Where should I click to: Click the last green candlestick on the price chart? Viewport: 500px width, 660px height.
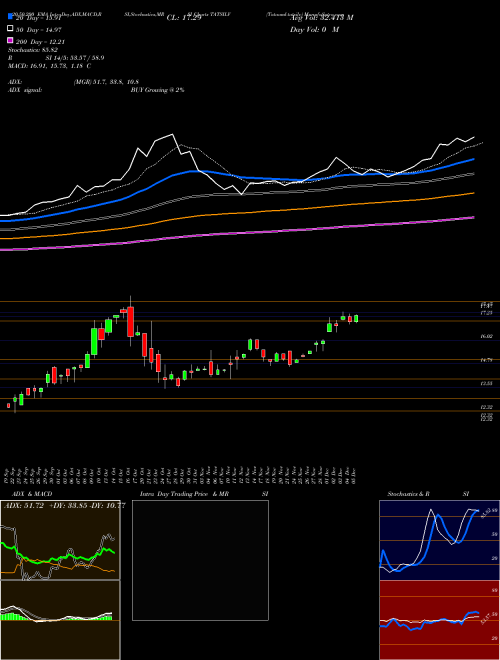pos(356,319)
